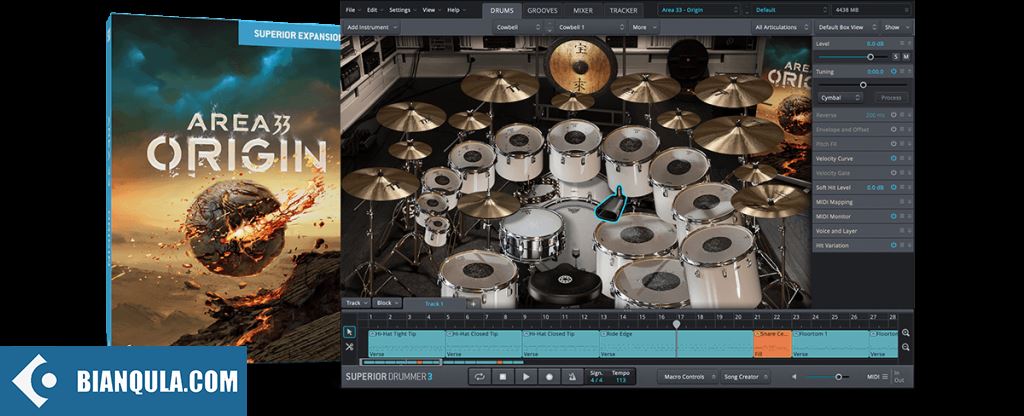Open the Cowbell 1 selection dropdown
The image size is (1024, 416).
pyautogui.click(x=592, y=27)
